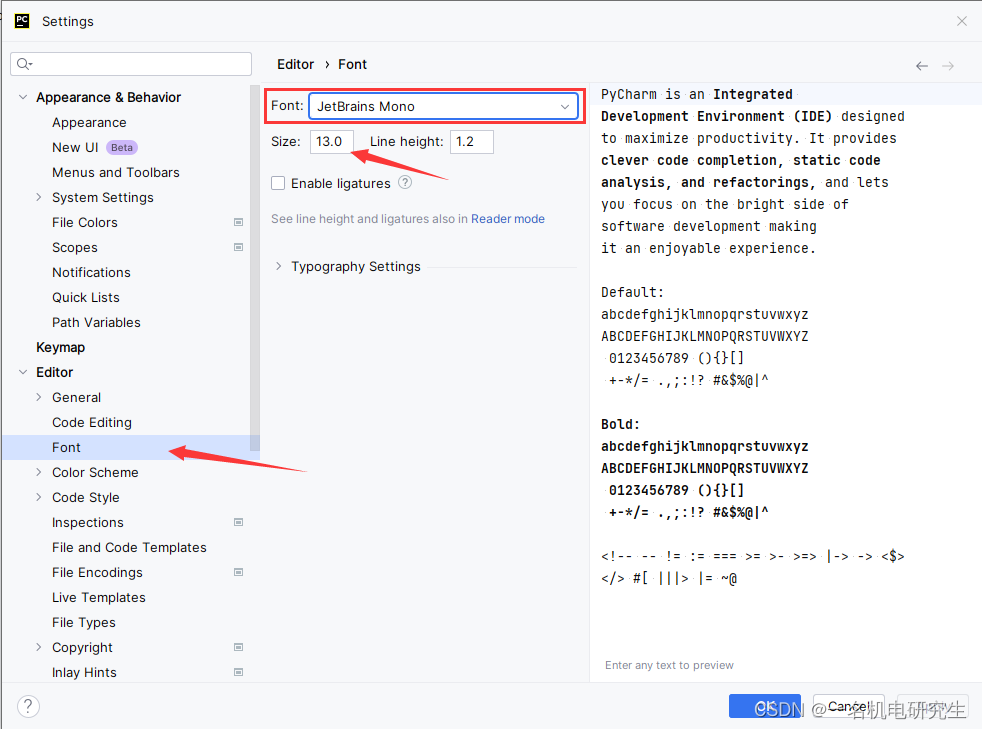Open Live Templates settings
The width and height of the screenshot is (982, 729).
[99, 597]
